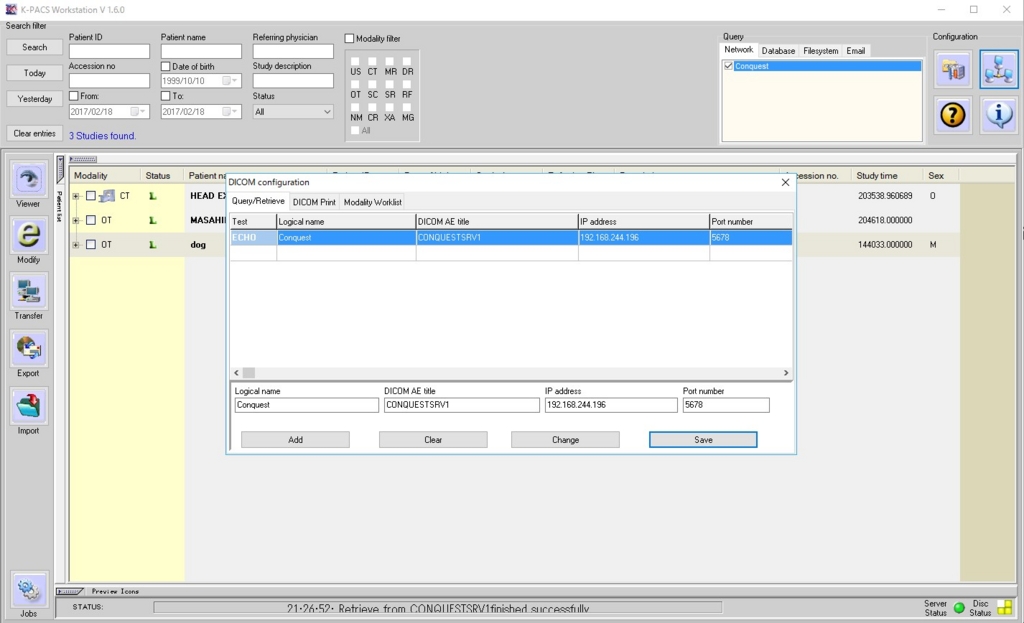Check the MASAHI study row checkbox
The height and width of the screenshot is (623, 1024).
click(x=91, y=220)
